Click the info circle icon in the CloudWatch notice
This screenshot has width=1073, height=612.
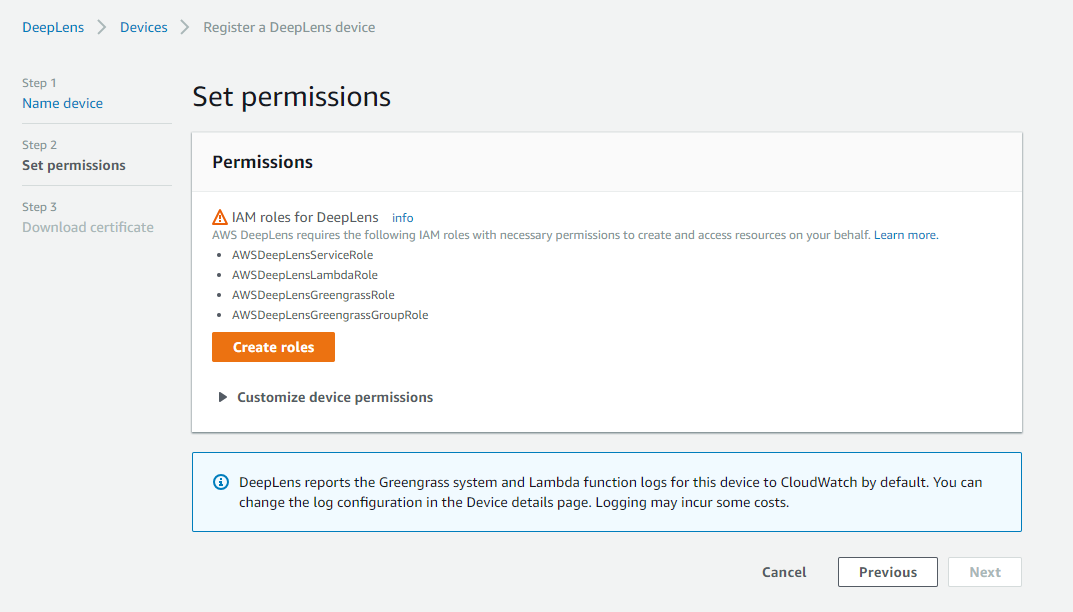(x=222, y=482)
